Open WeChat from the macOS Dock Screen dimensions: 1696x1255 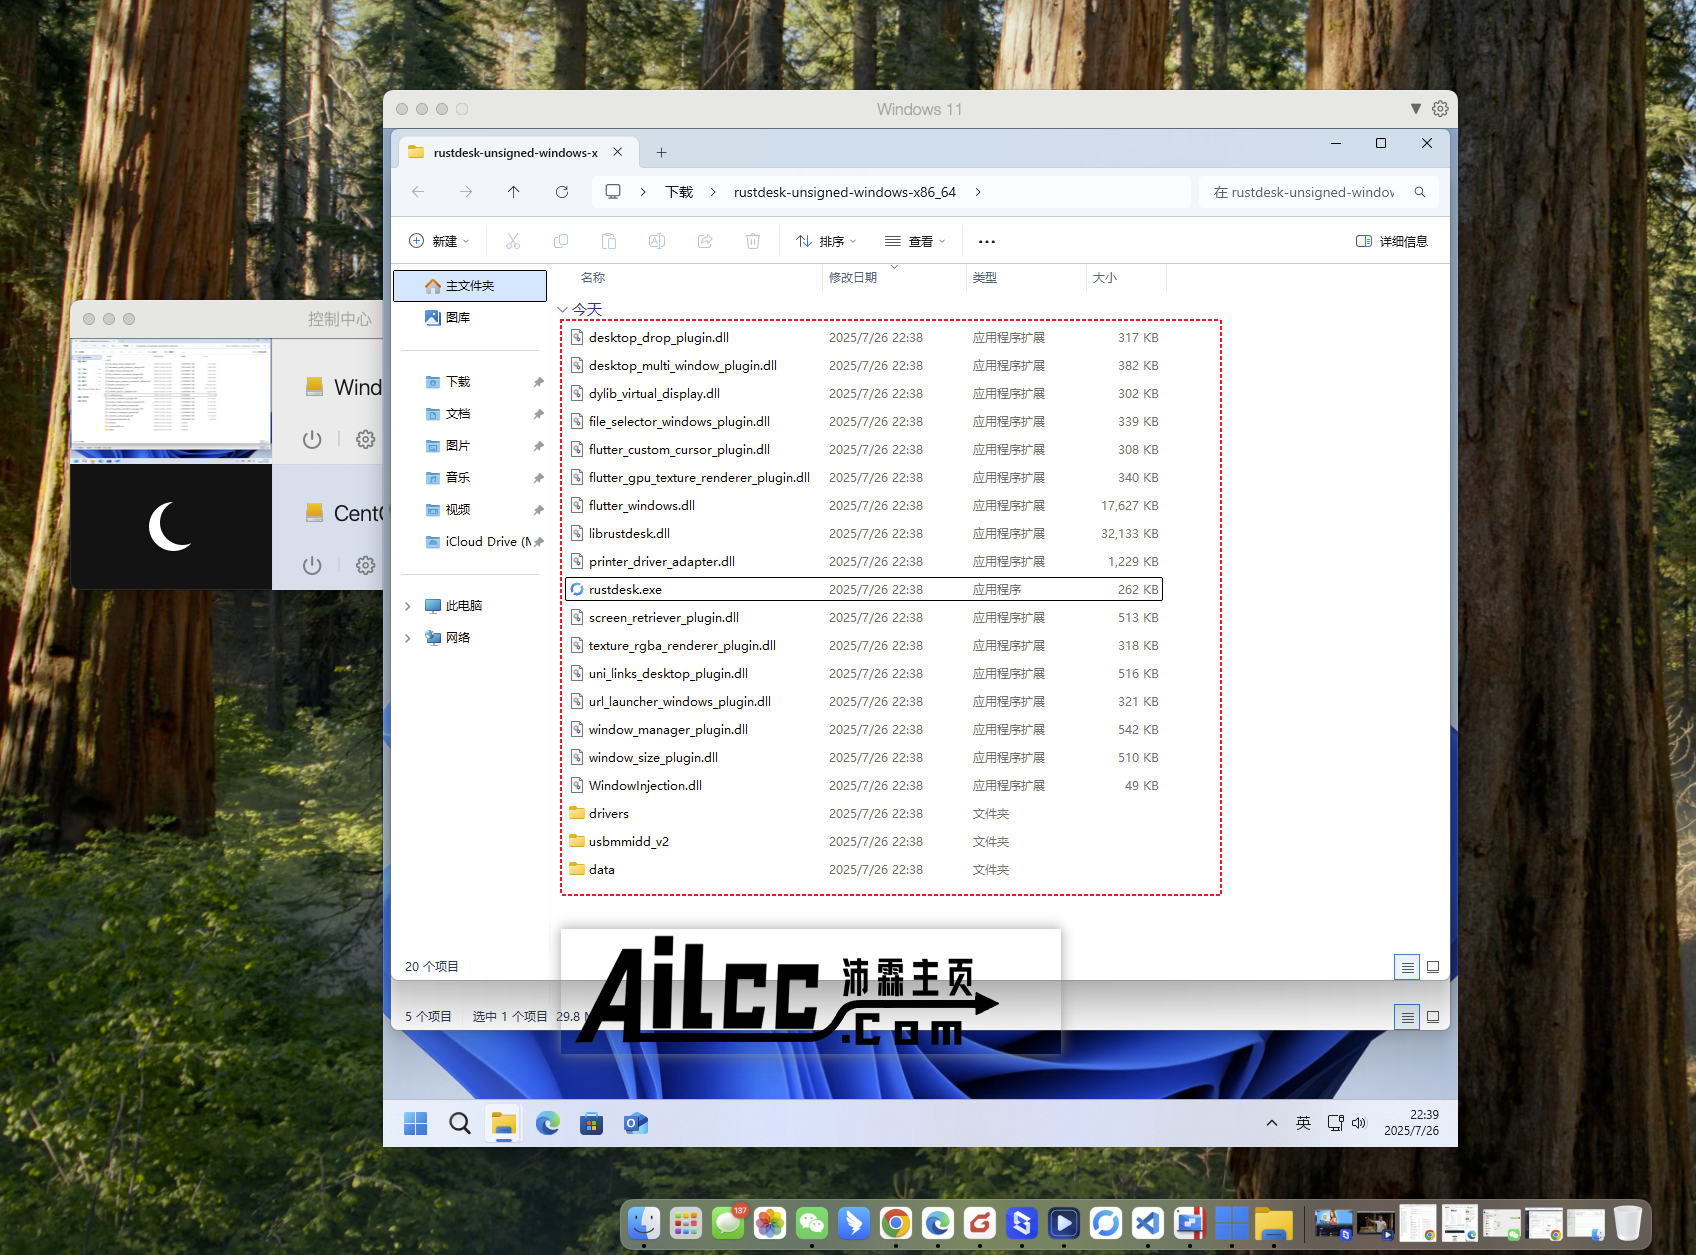click(812, 1223)
